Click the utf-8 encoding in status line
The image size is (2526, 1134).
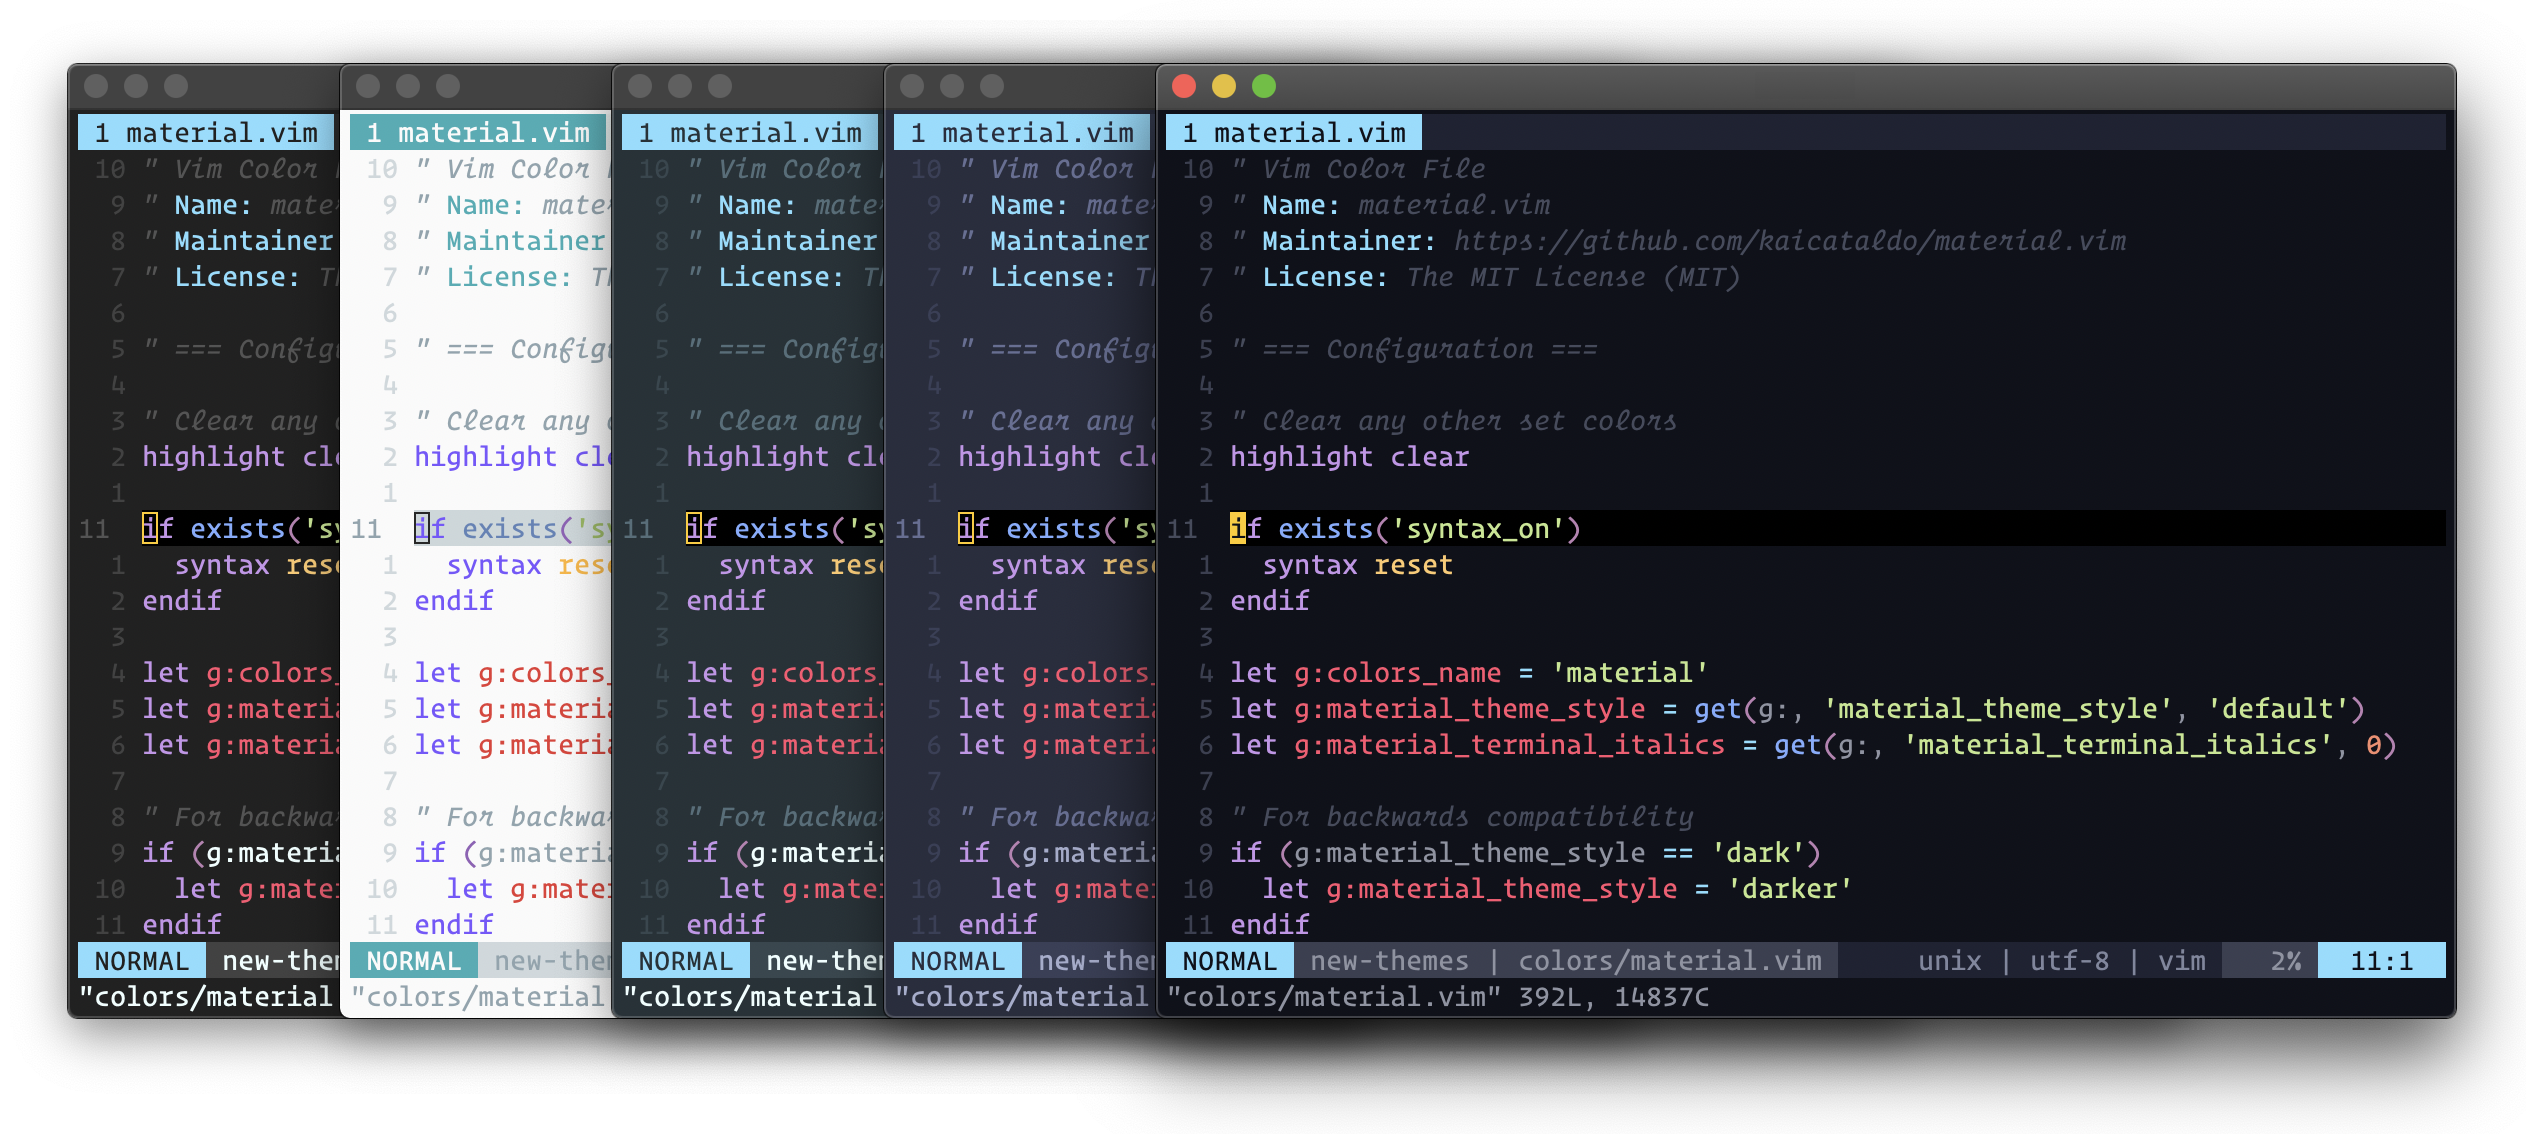coord(2069,961)
